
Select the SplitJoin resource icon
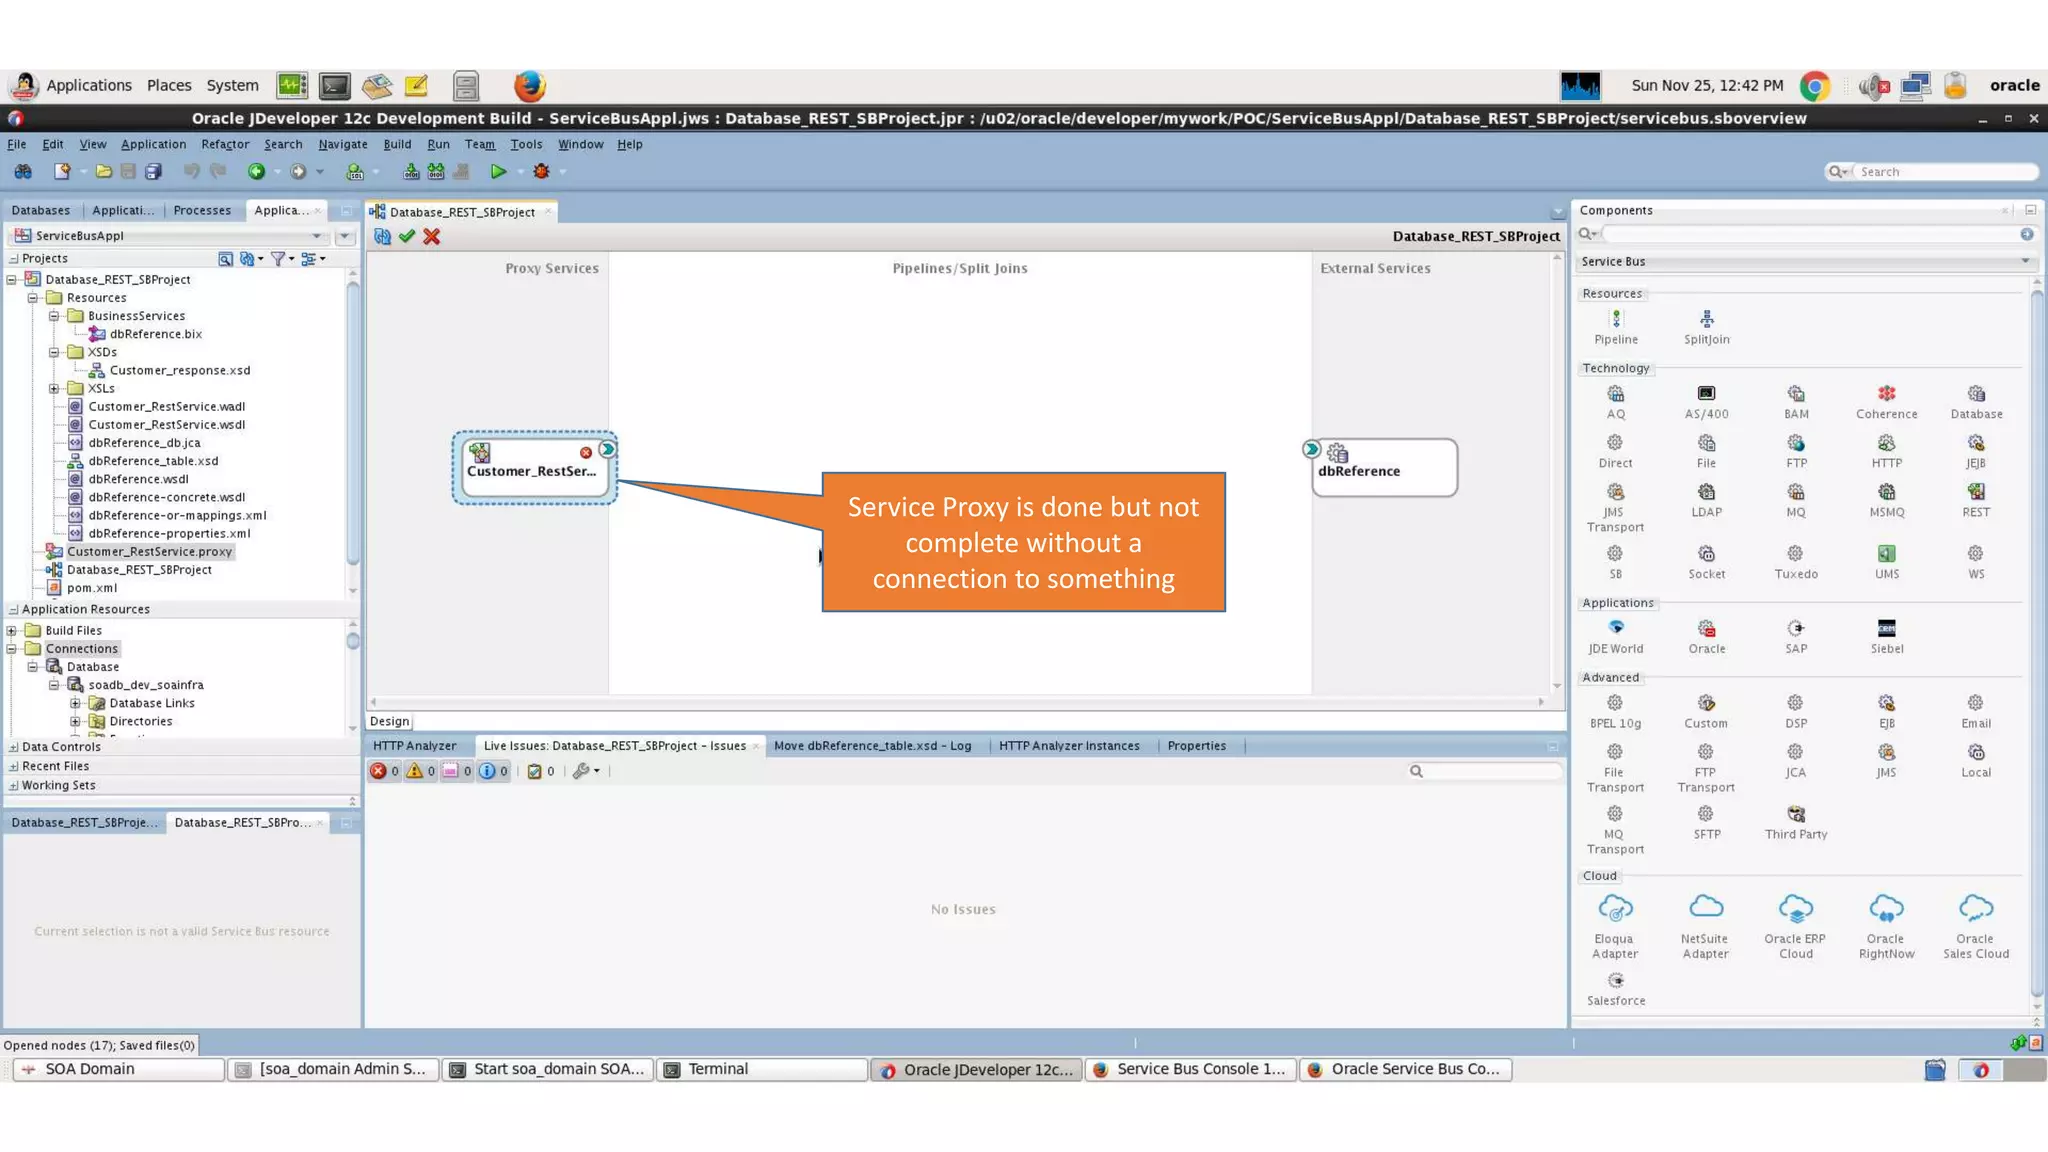(x=1706, y=319)
